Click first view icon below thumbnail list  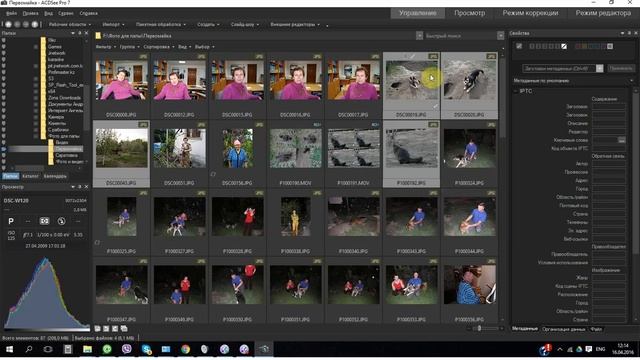(98, 329)
